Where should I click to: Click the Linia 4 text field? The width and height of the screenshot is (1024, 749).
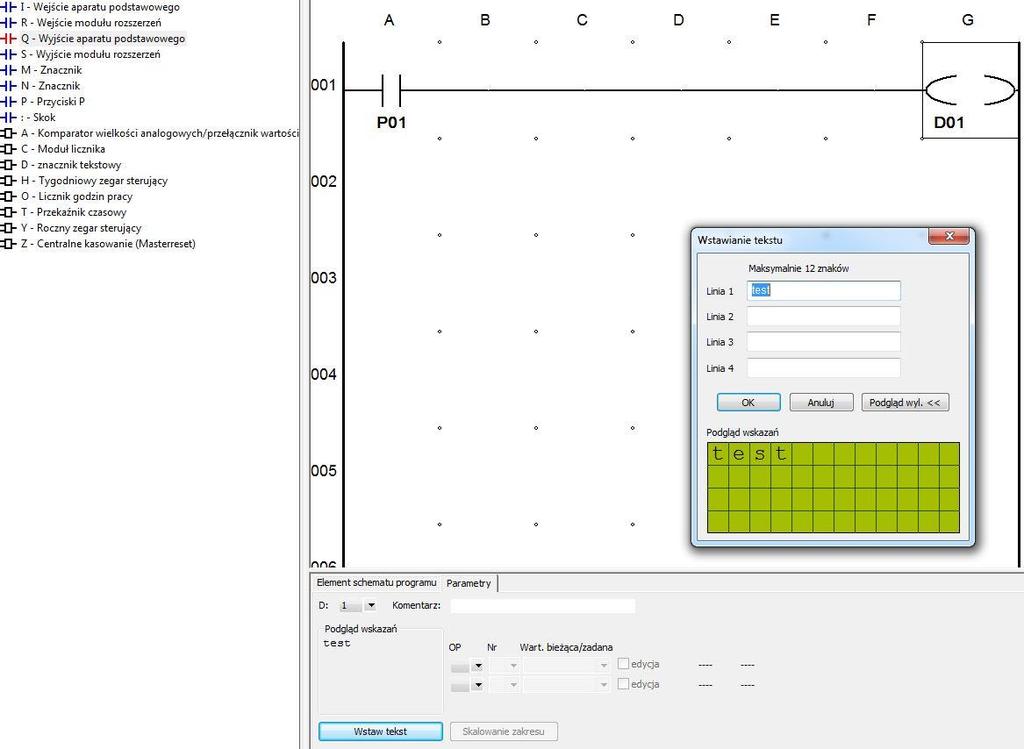pos(824,368)
